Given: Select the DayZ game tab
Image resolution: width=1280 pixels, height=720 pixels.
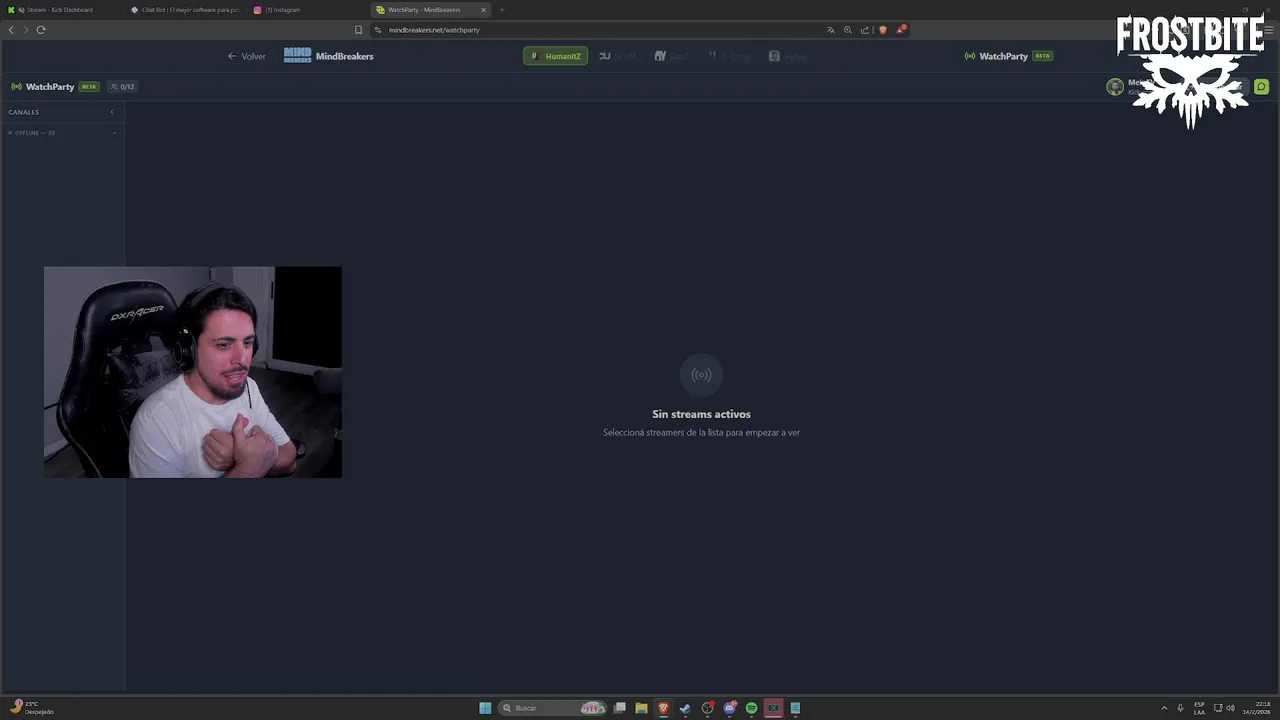Looking at the screenshot, I should [672, 56].
